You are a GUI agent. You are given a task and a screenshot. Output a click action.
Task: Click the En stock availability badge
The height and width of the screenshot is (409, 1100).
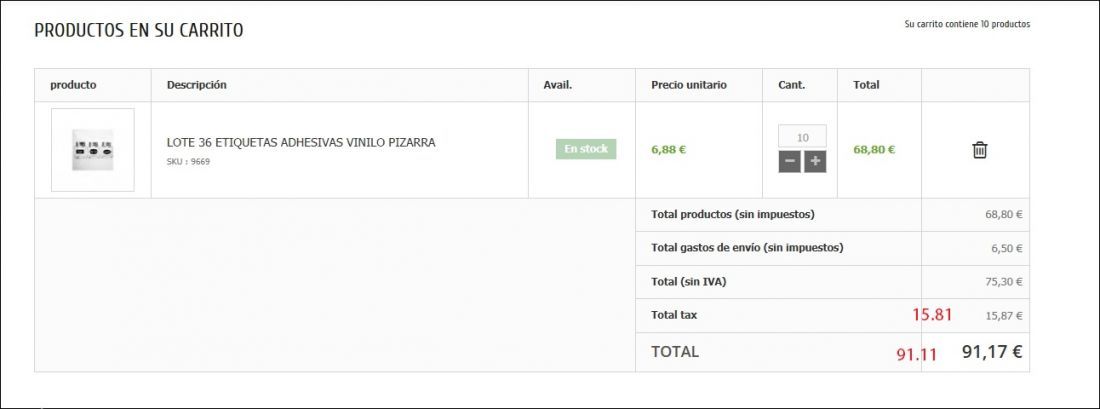pyautogui.click(x=586, y=149)
